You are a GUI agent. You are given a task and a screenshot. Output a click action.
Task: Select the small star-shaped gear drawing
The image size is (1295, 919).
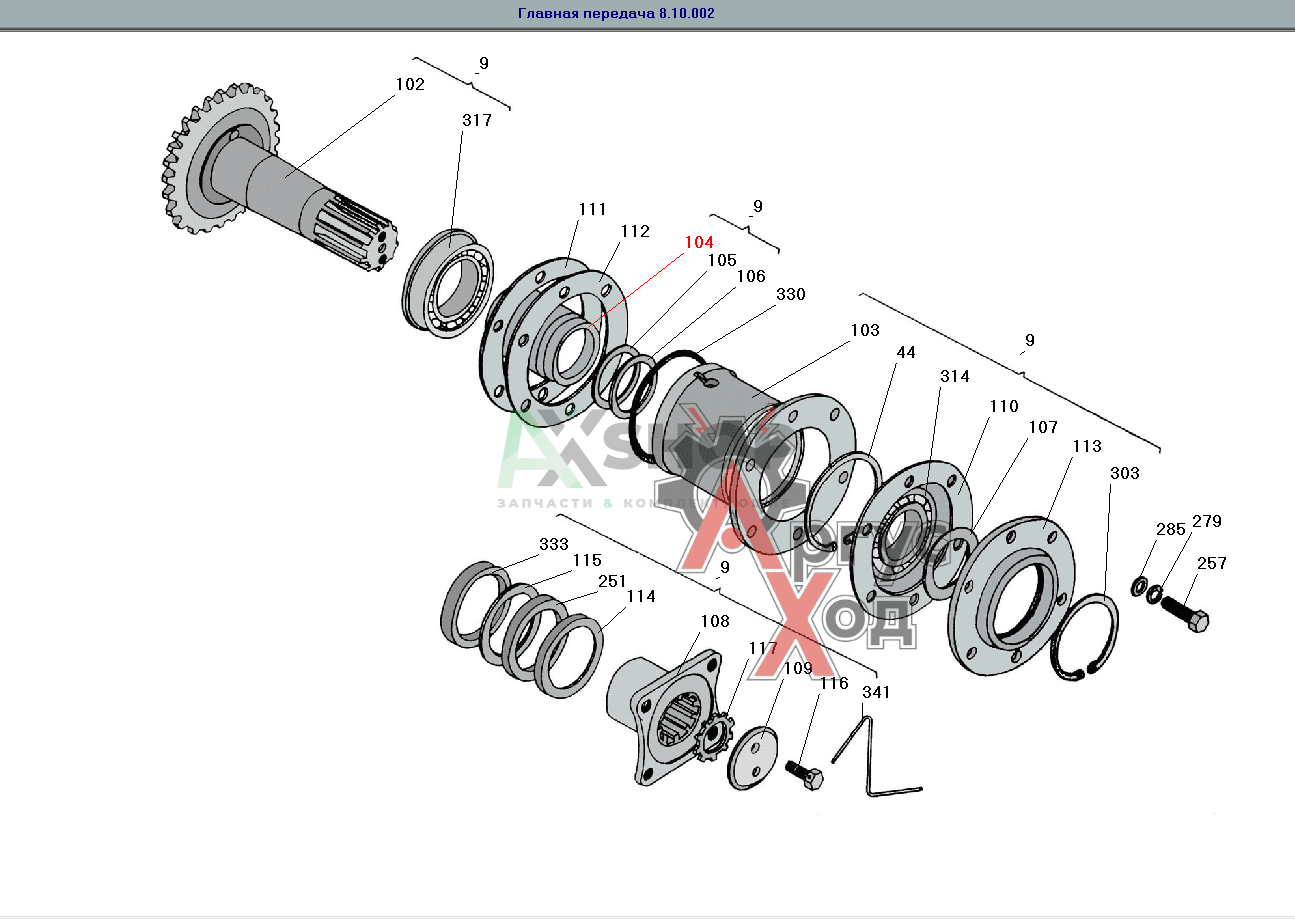pyautogui.click(x=713, y=743)
